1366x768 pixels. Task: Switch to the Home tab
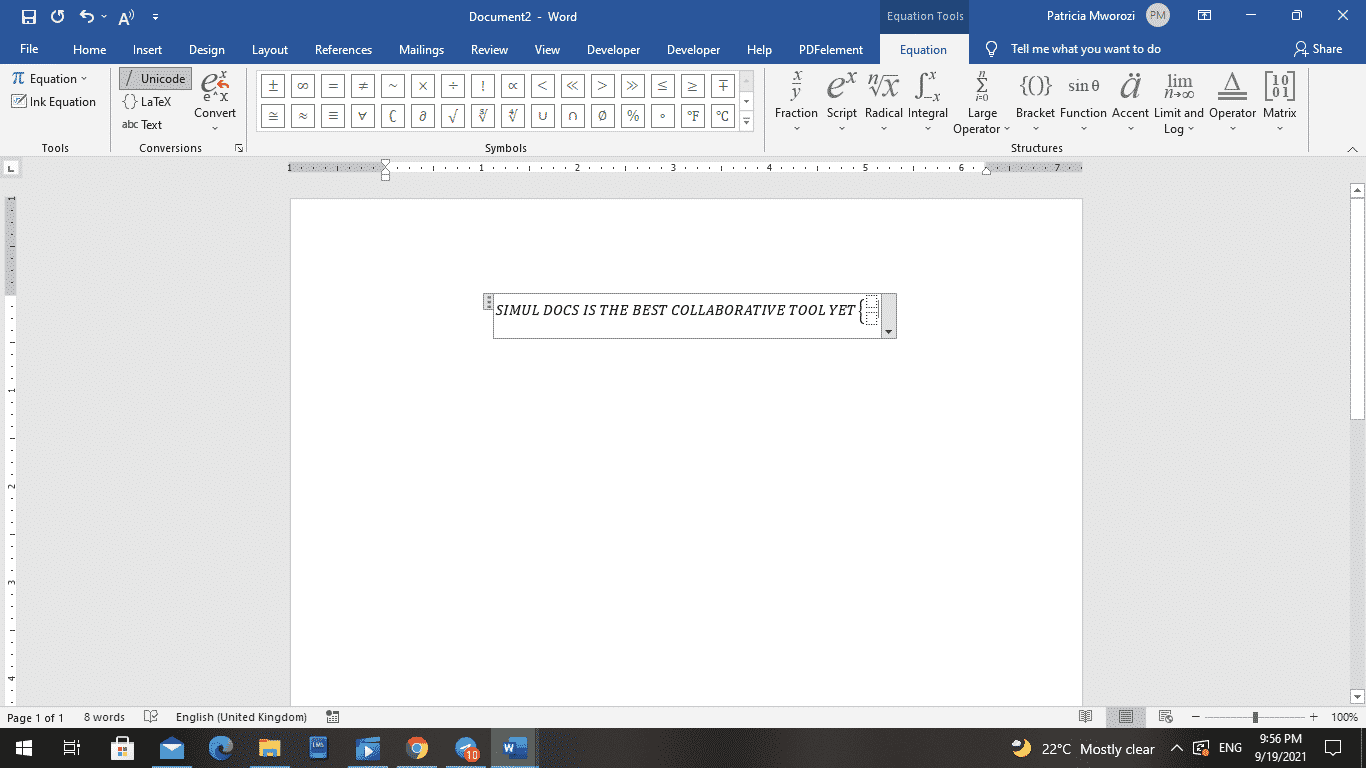pos(89,49)
